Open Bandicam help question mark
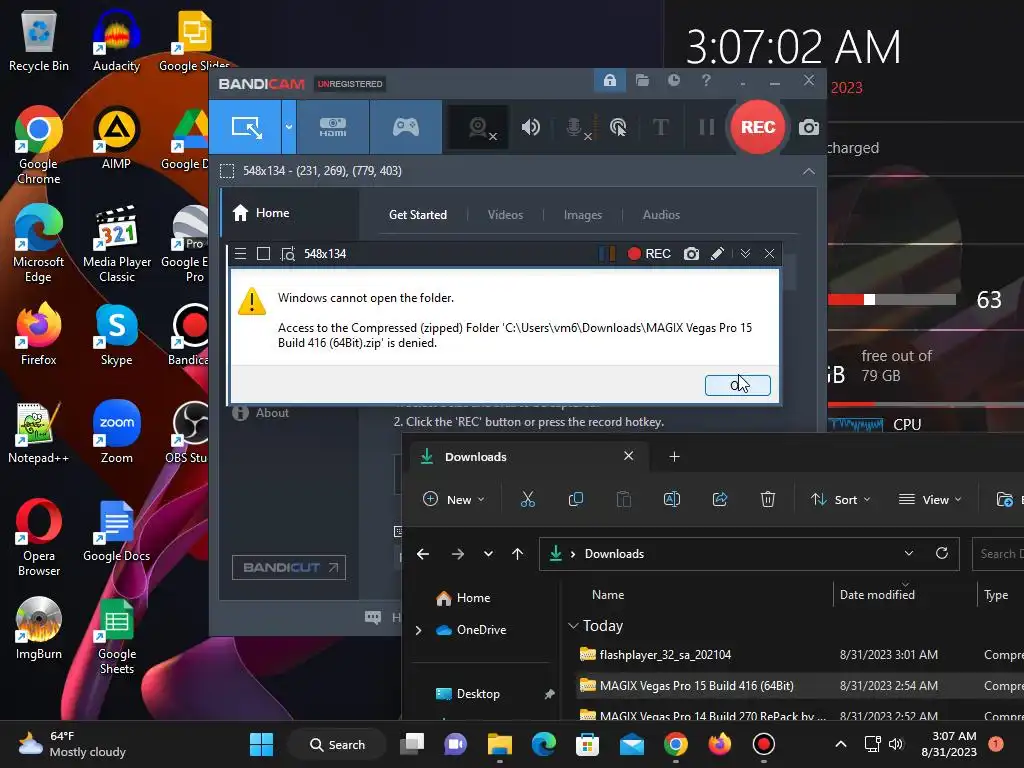 pos(706,80)
